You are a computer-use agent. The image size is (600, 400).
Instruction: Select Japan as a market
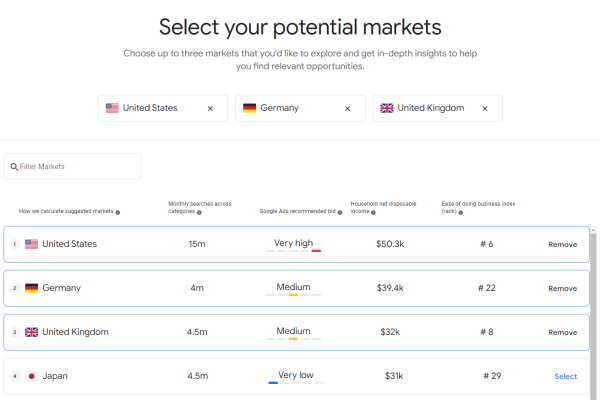tap(566, 376)
